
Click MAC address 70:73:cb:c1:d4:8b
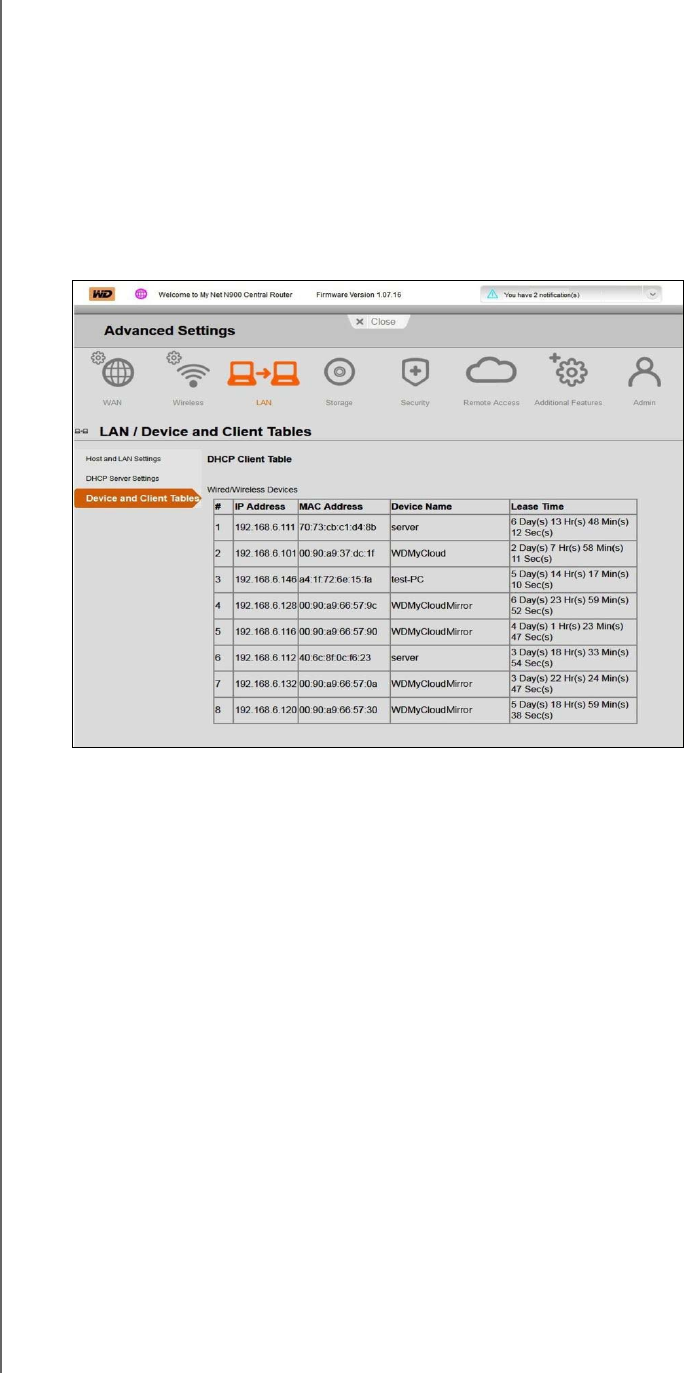pyautogui.click(x=338, y=527)
